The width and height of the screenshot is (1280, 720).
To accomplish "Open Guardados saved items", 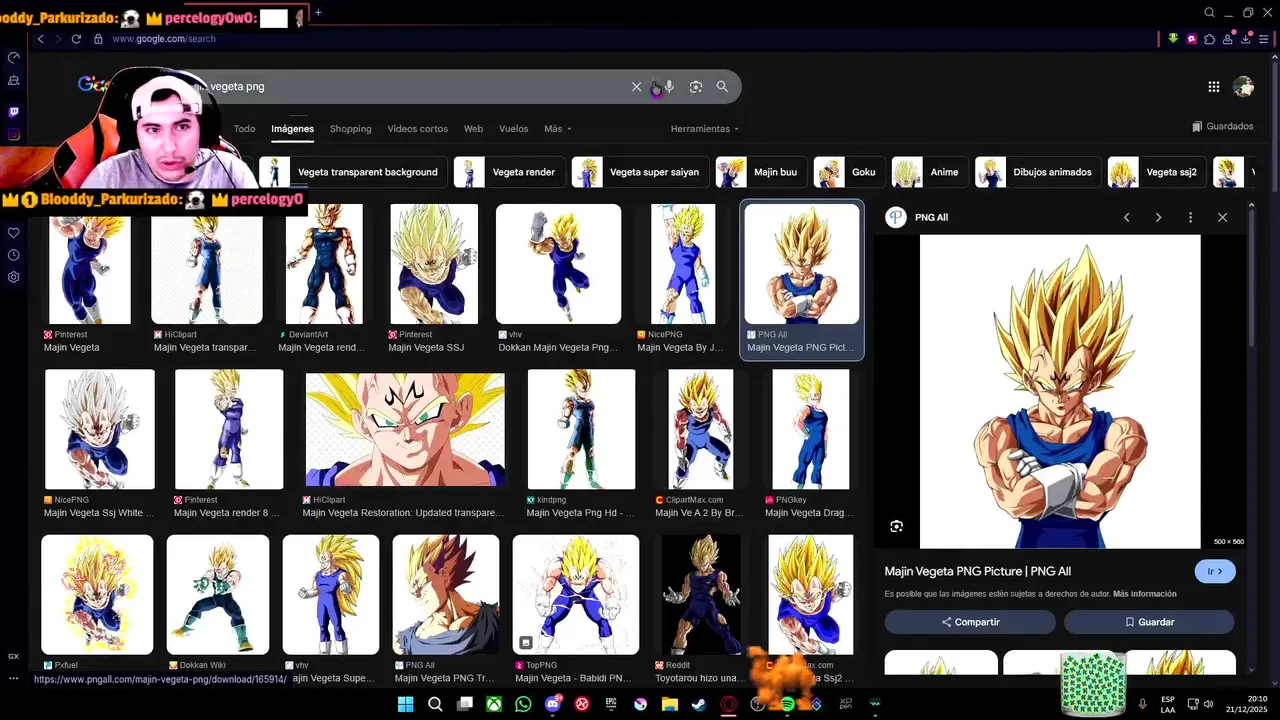I will click(1222, 127).
